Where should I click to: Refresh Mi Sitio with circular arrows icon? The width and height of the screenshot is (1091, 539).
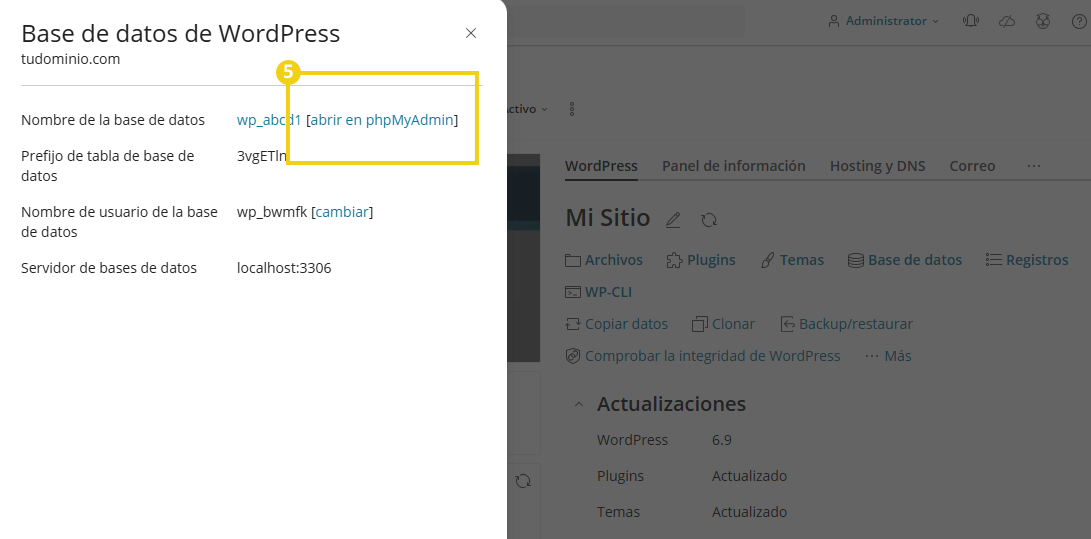[709, 220]
